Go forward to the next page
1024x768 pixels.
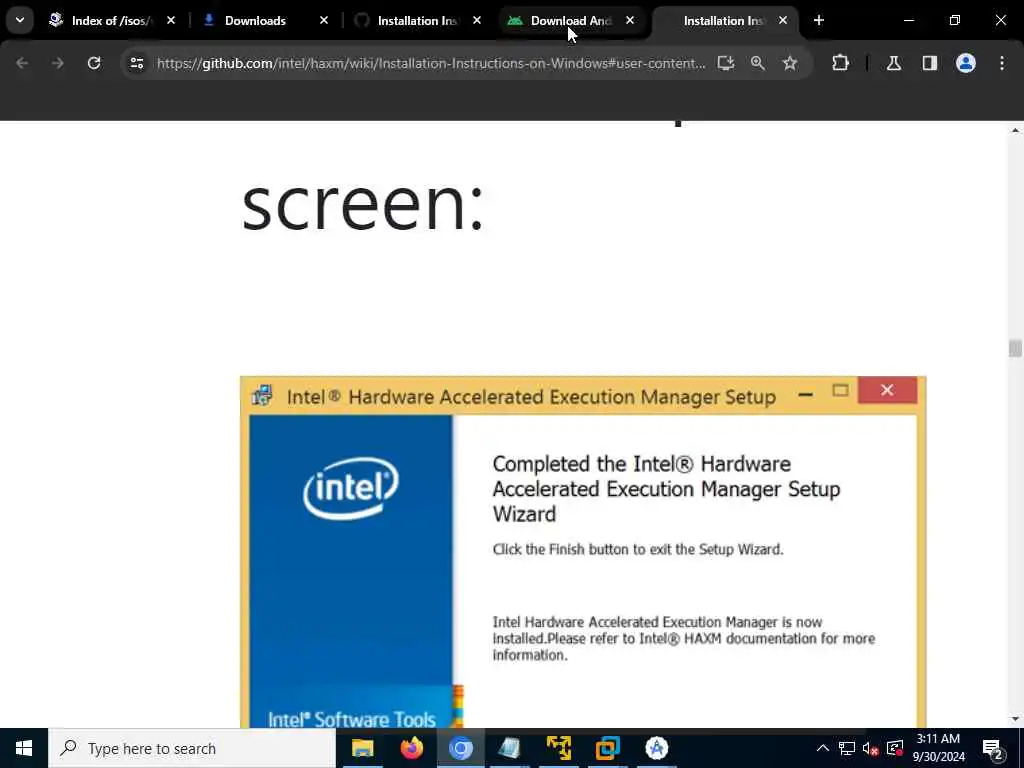tap(57, 63)
